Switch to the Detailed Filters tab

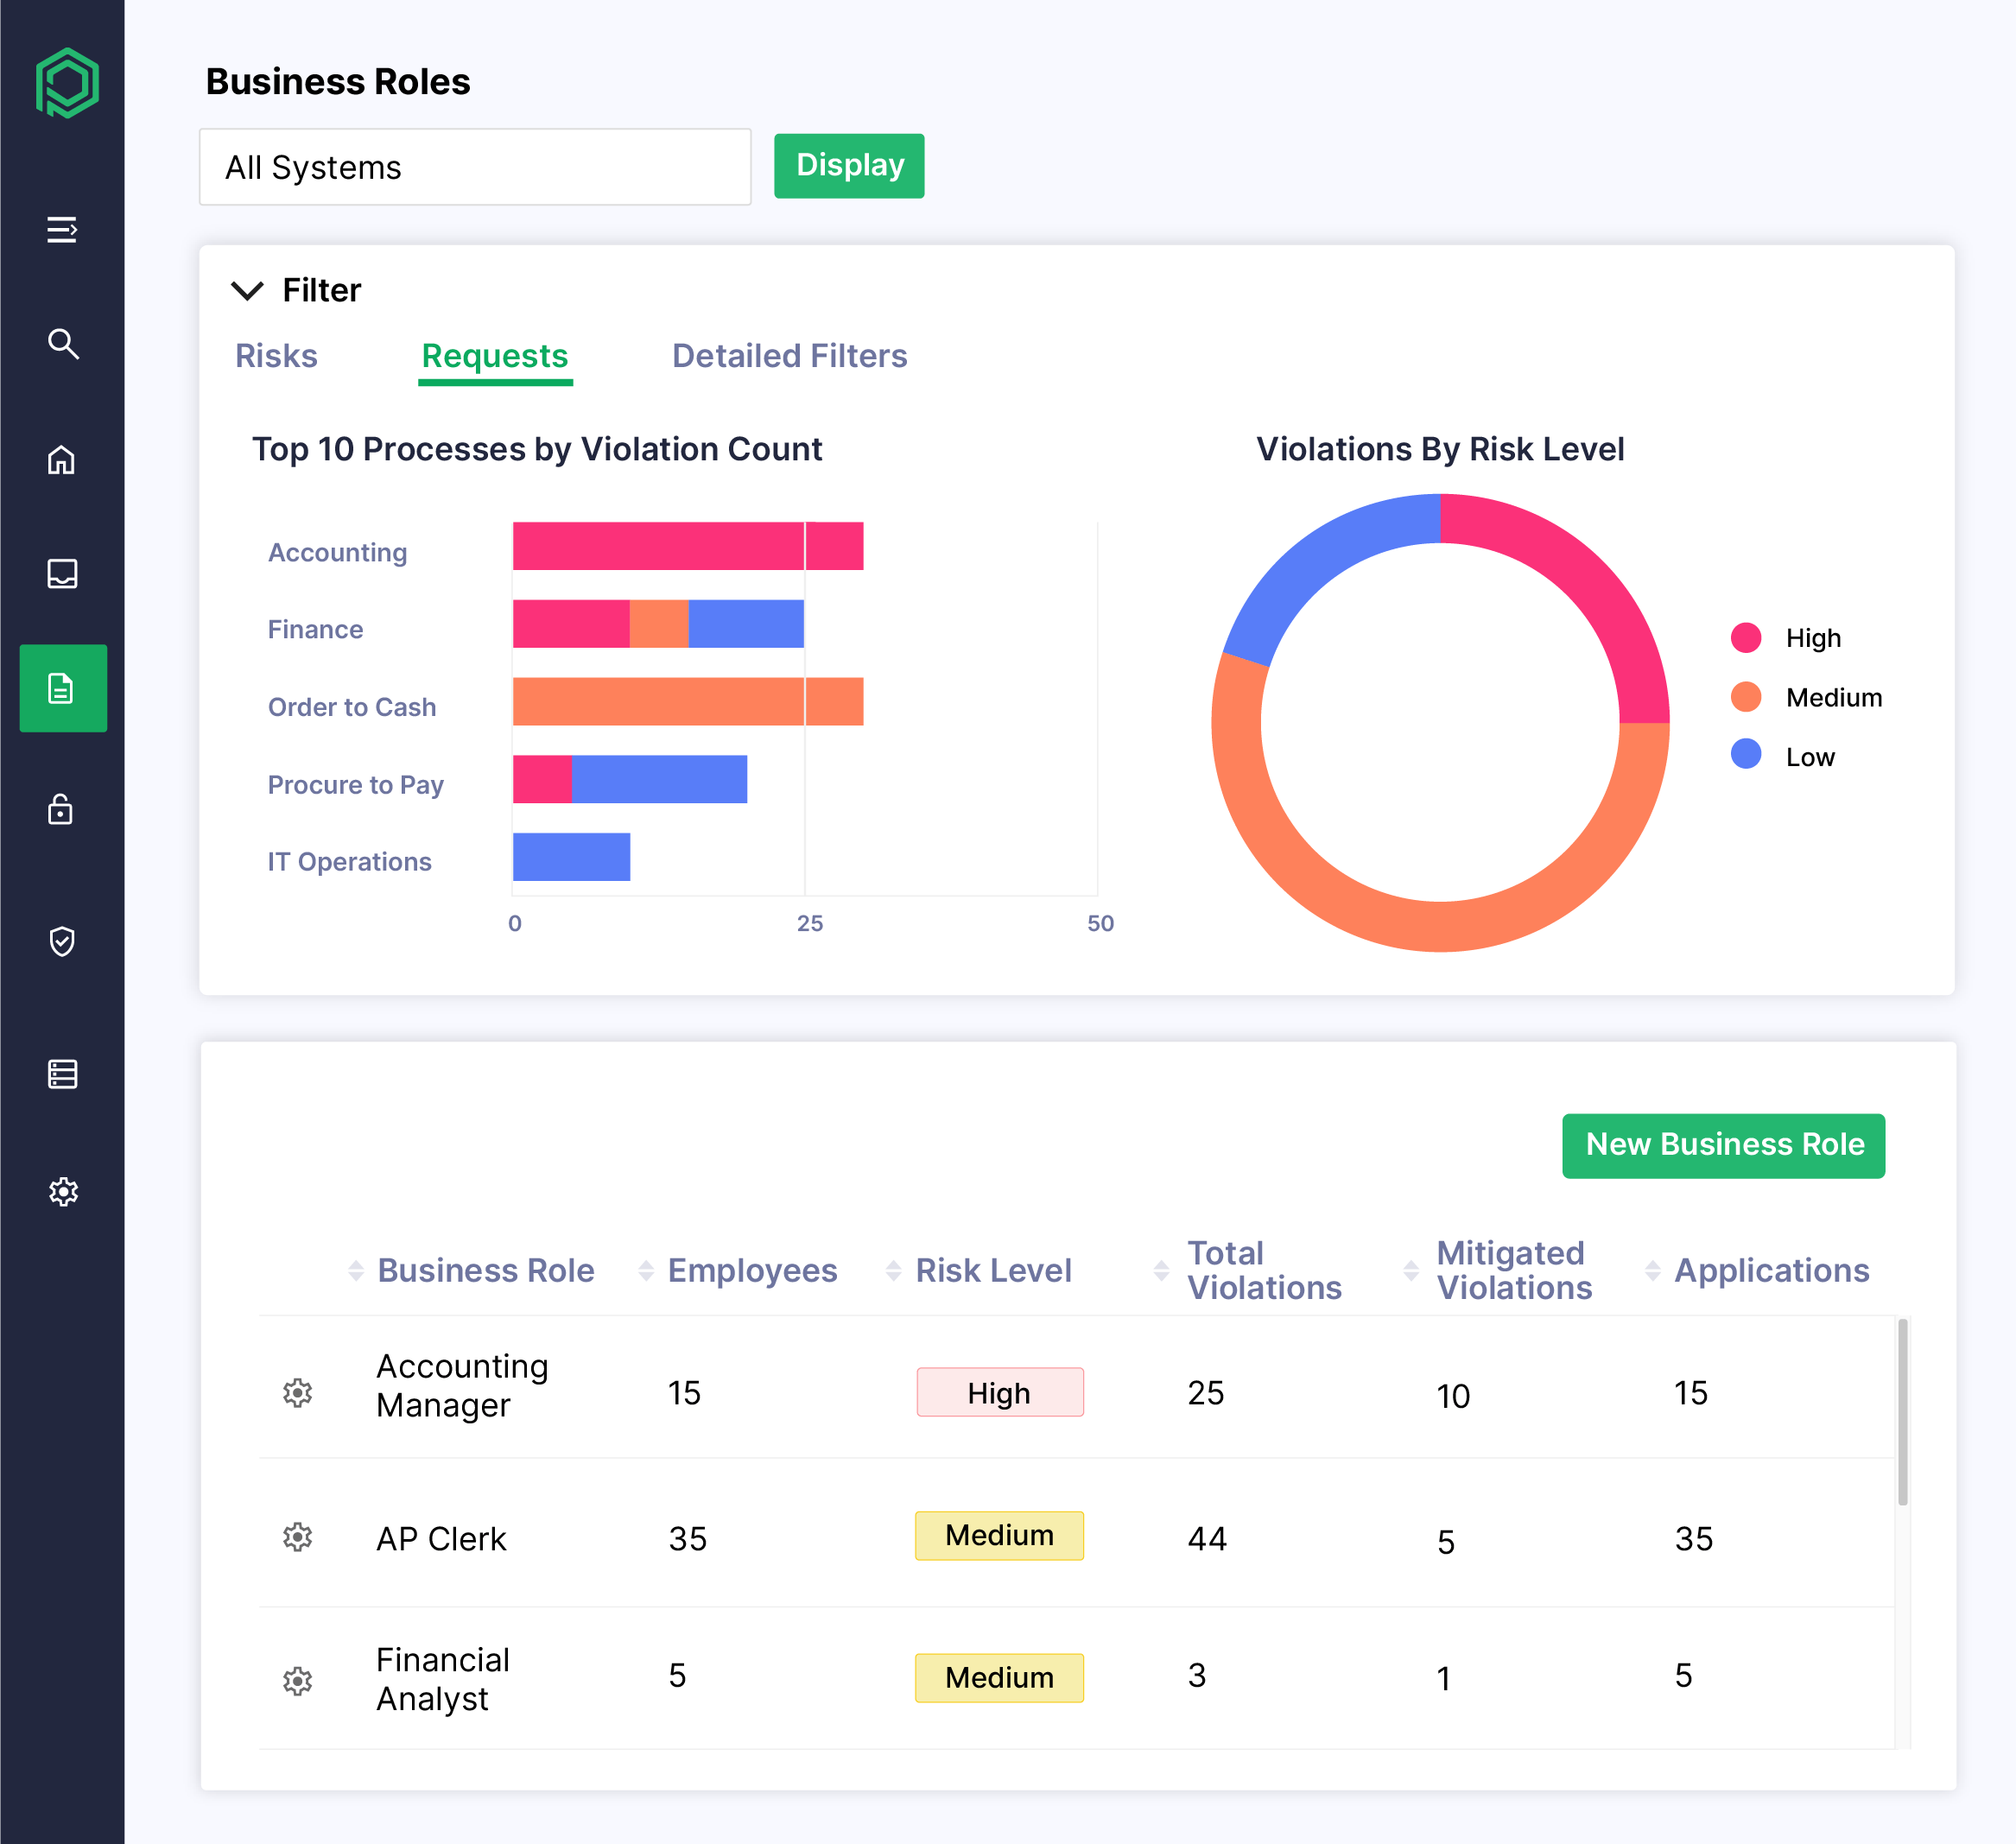click(789, 356)
